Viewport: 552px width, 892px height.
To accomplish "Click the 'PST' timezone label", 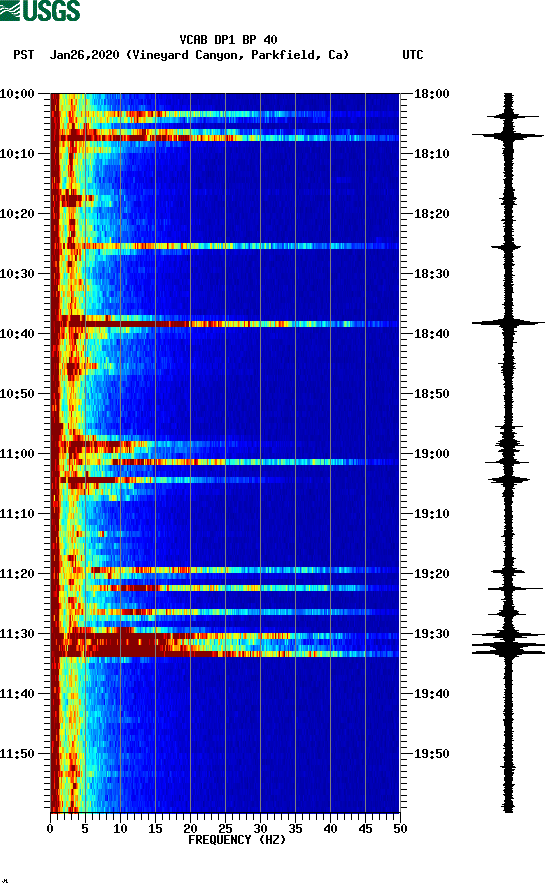I will (x=23, y=55).
